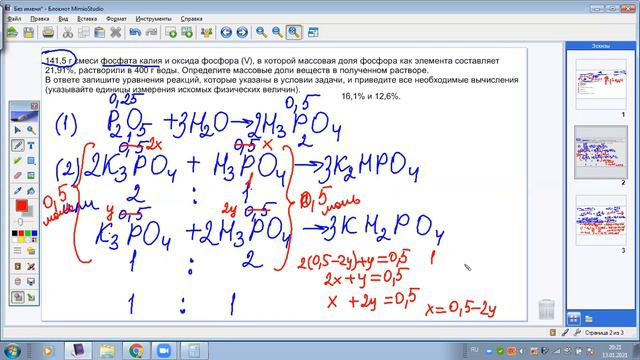
Task: Pick the green color swatch
Action: point(28,233)
